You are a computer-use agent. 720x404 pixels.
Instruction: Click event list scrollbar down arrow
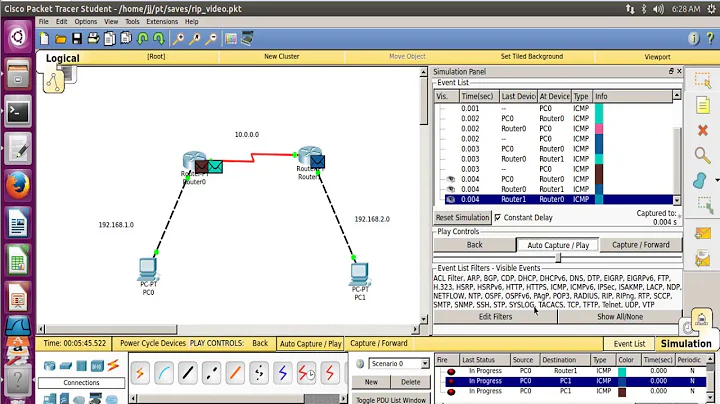click(676, 200)
